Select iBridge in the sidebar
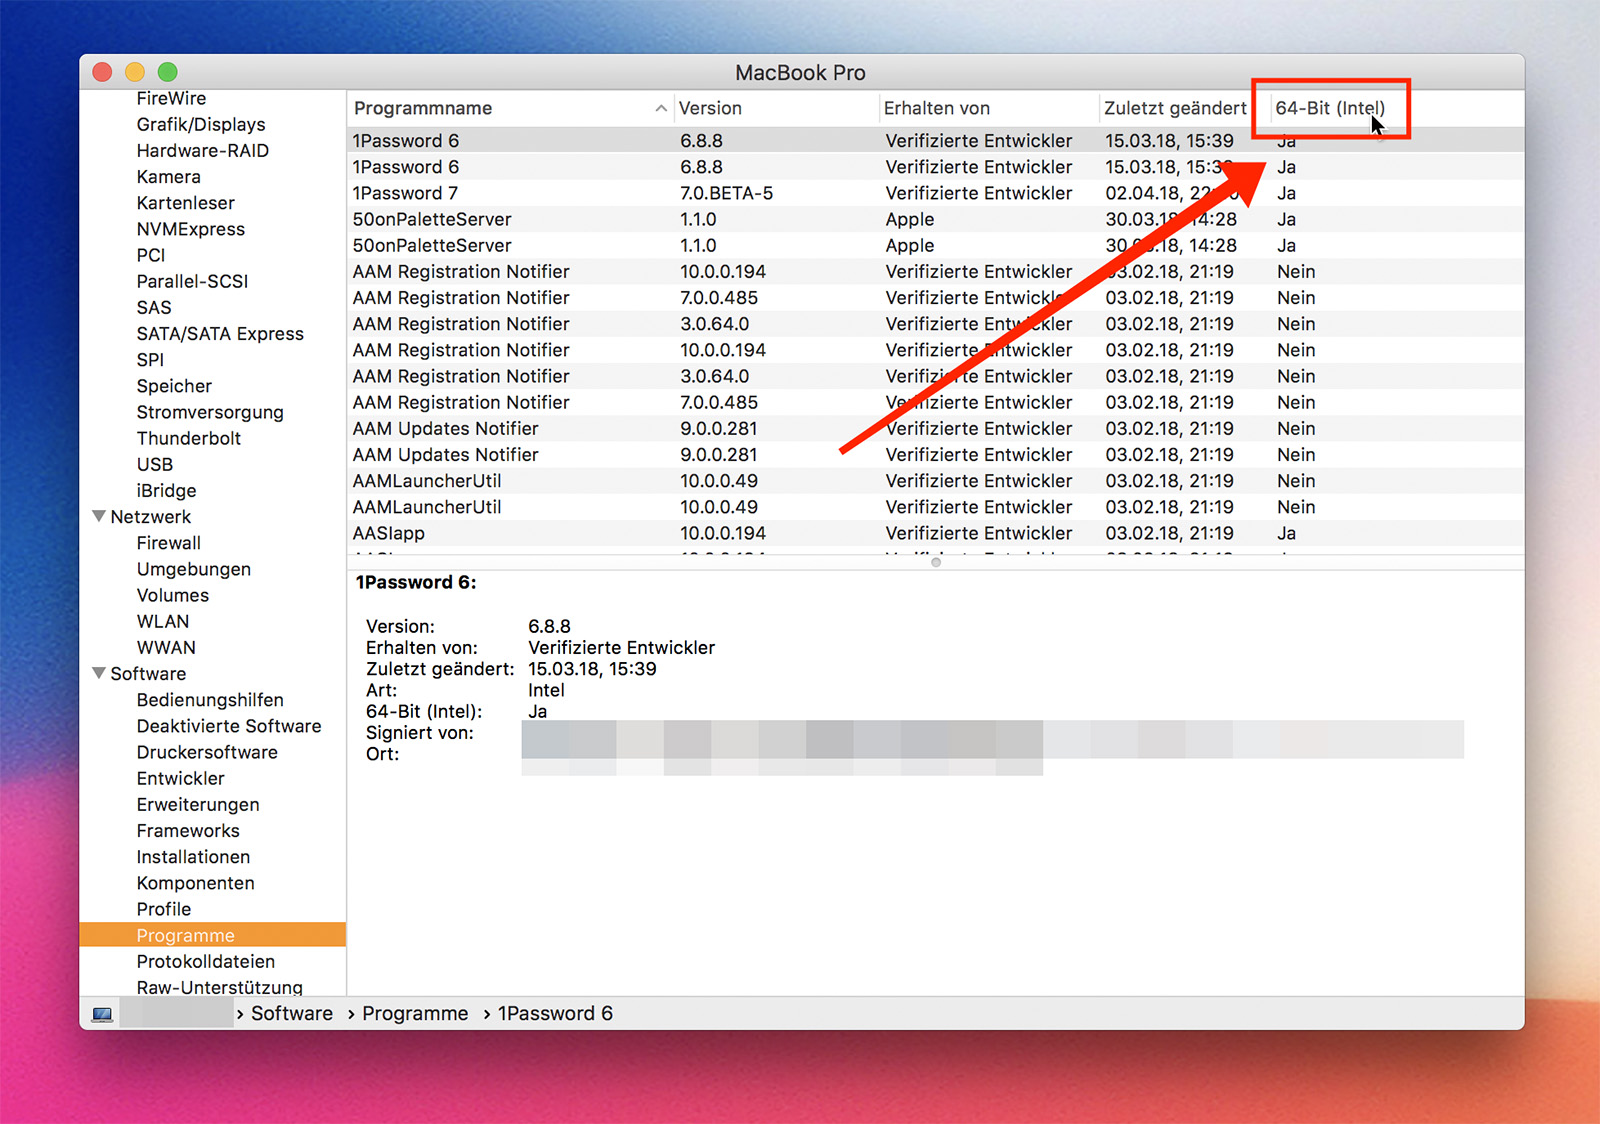 [166, 491]
